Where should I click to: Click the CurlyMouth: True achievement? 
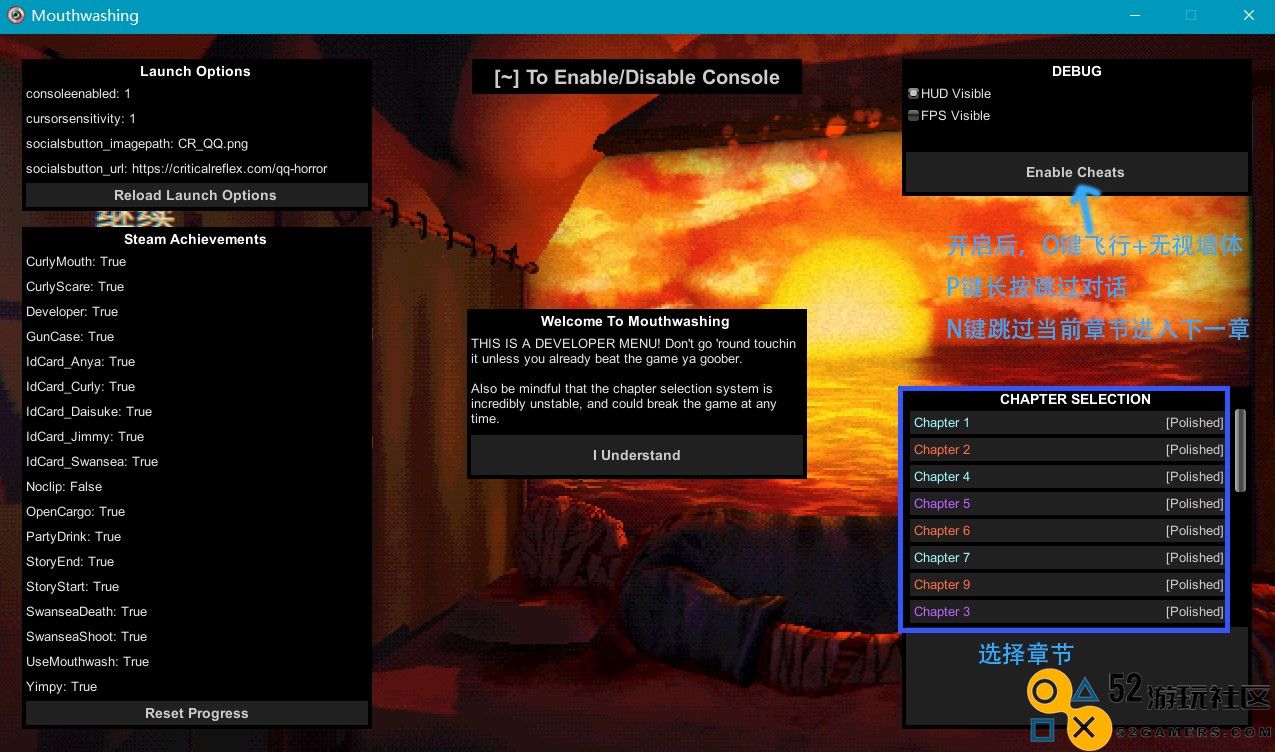tap(76, 261)
